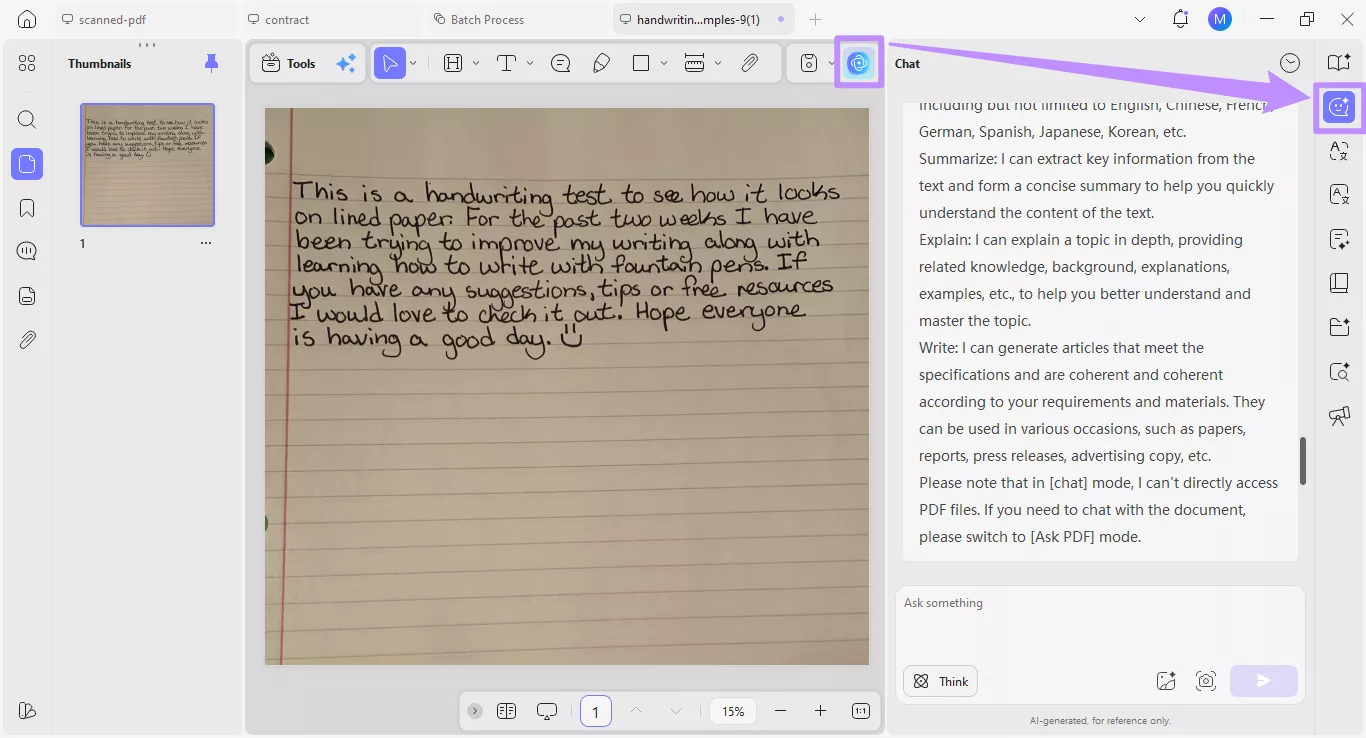Click the blue sparkle AI icon beside Tools
Image resolution: width=1366 pixels, height=738 pixels.
pyautogui.click(x=346, y=63)
